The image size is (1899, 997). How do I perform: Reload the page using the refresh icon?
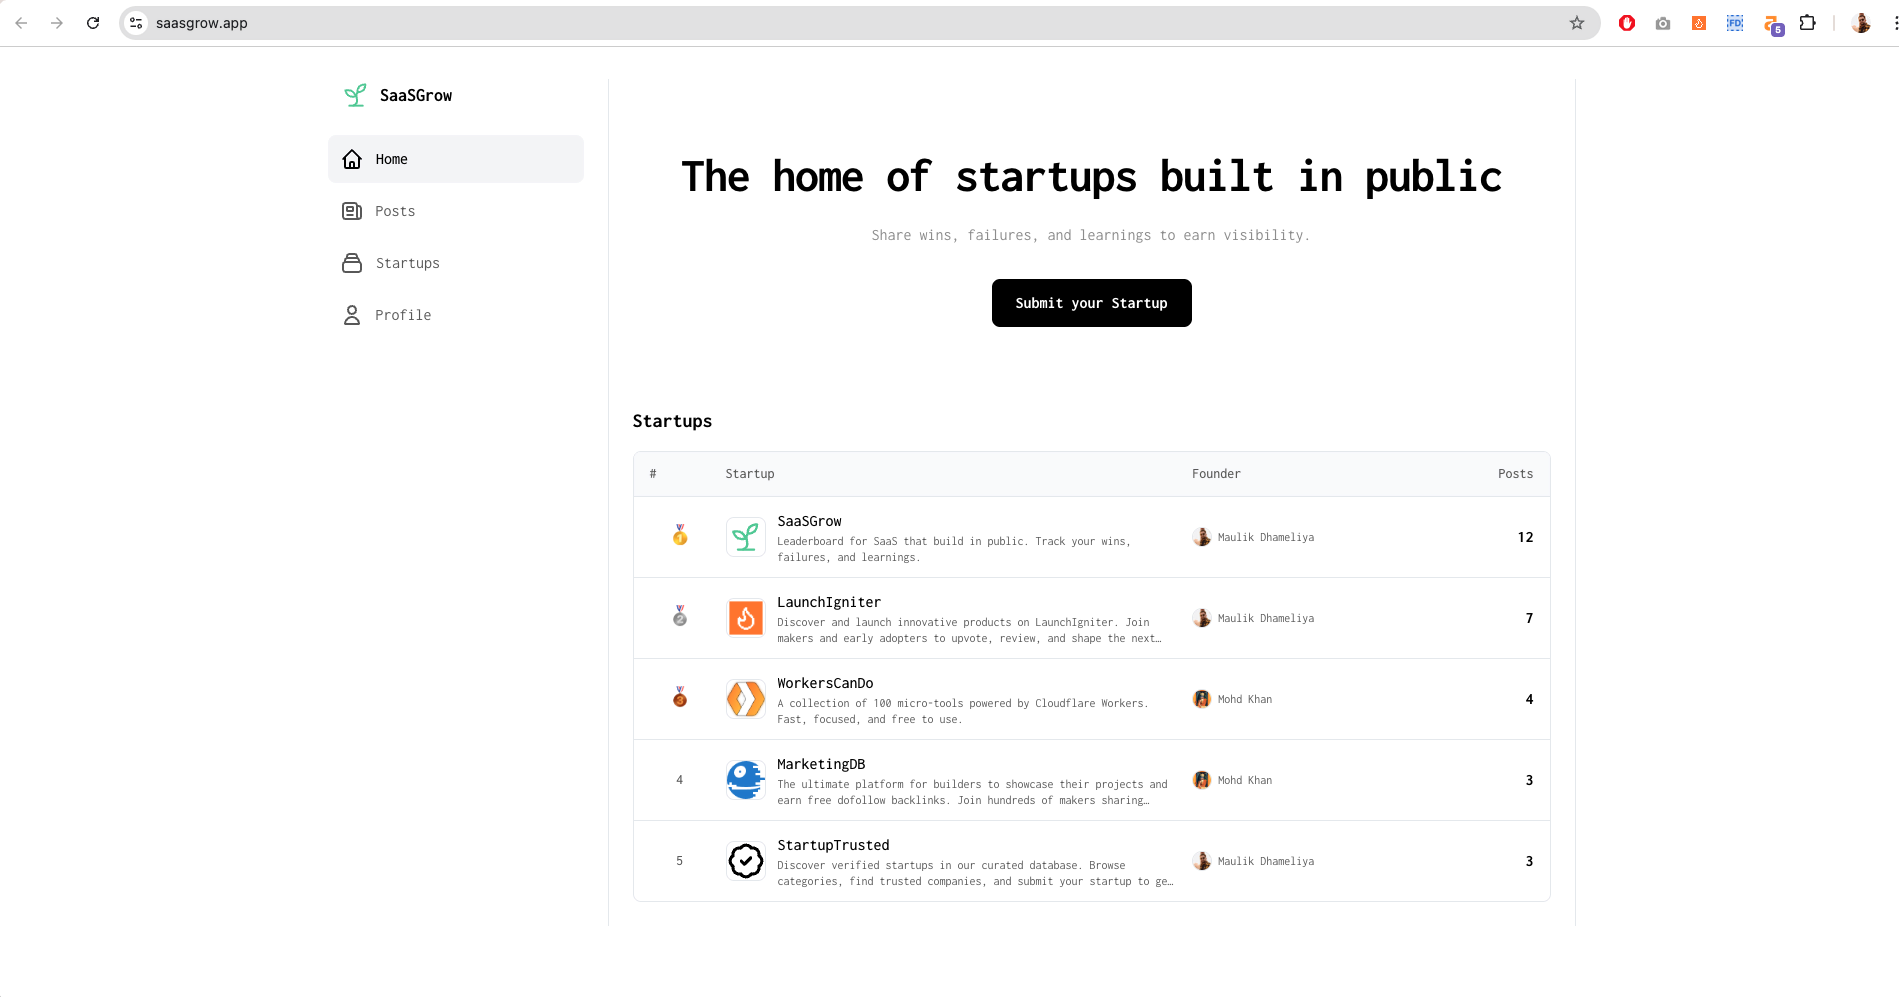(x=93, y=23)
